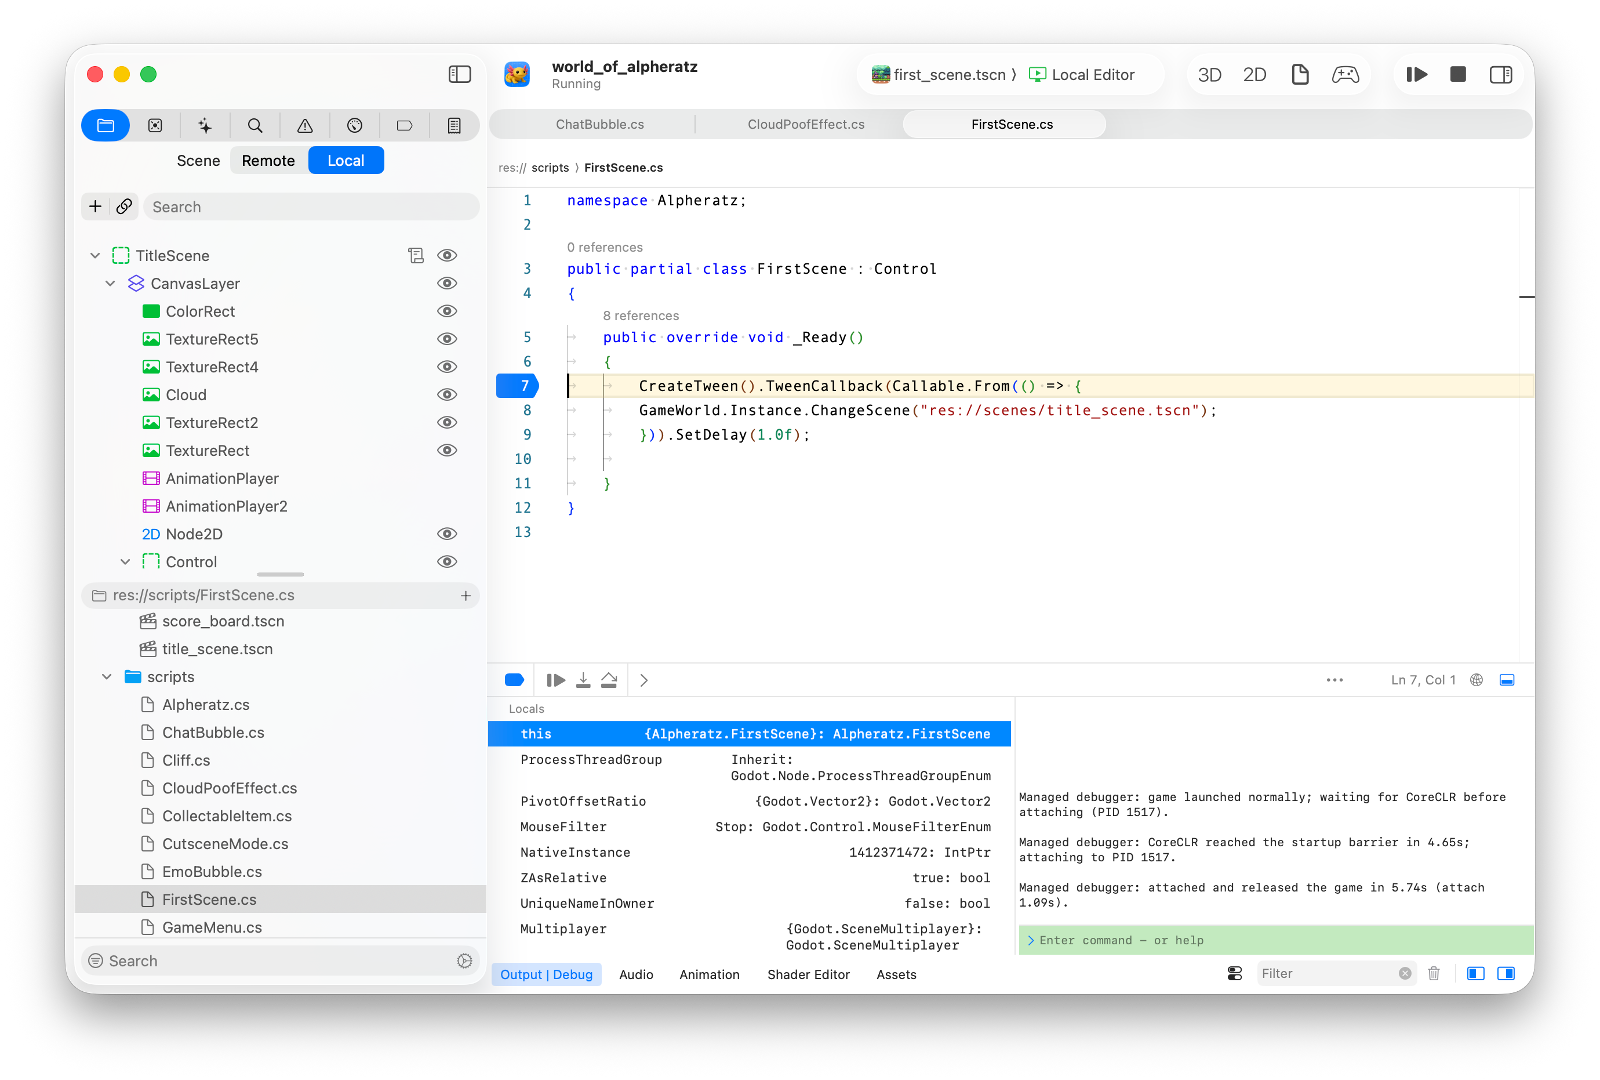Switch to 3D view
The height and width of the screenshot is (1080, 1600).
(x=1210, y=75)
